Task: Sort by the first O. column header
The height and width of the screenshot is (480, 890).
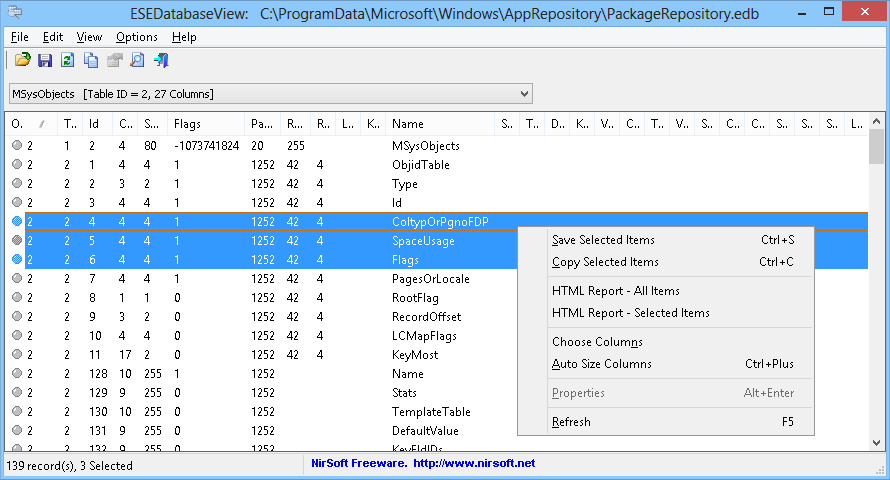Action: click(x=30, y=124)
